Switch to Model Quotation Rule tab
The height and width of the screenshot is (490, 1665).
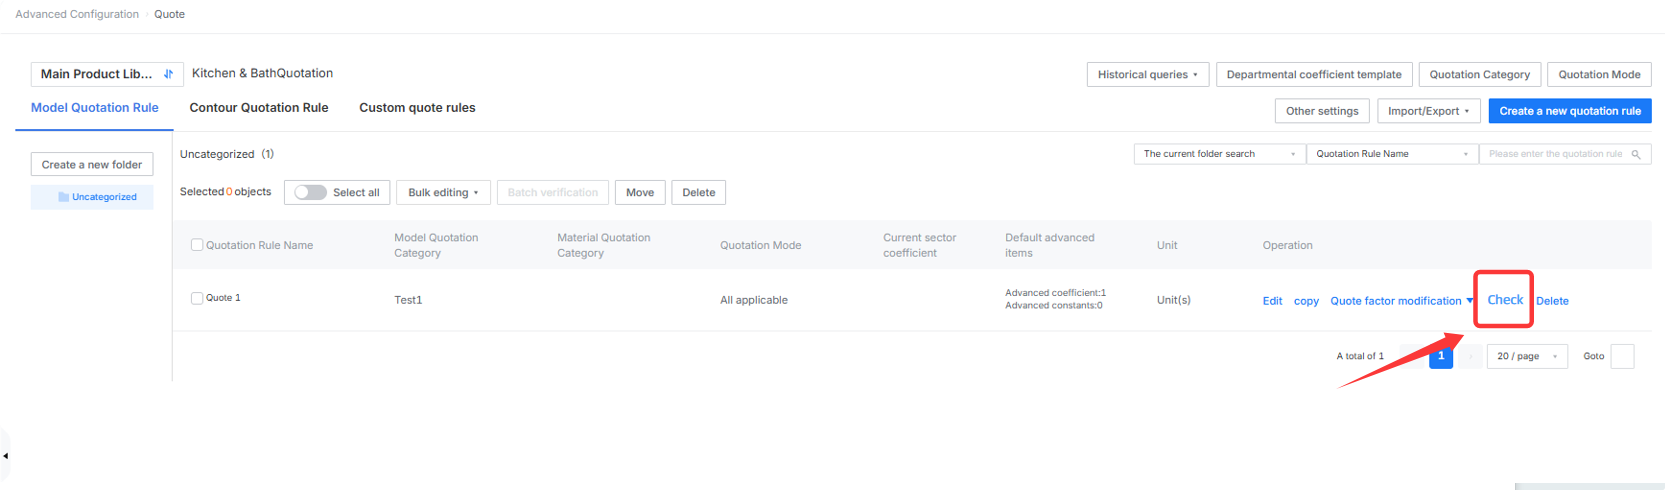tap(94, 108)
